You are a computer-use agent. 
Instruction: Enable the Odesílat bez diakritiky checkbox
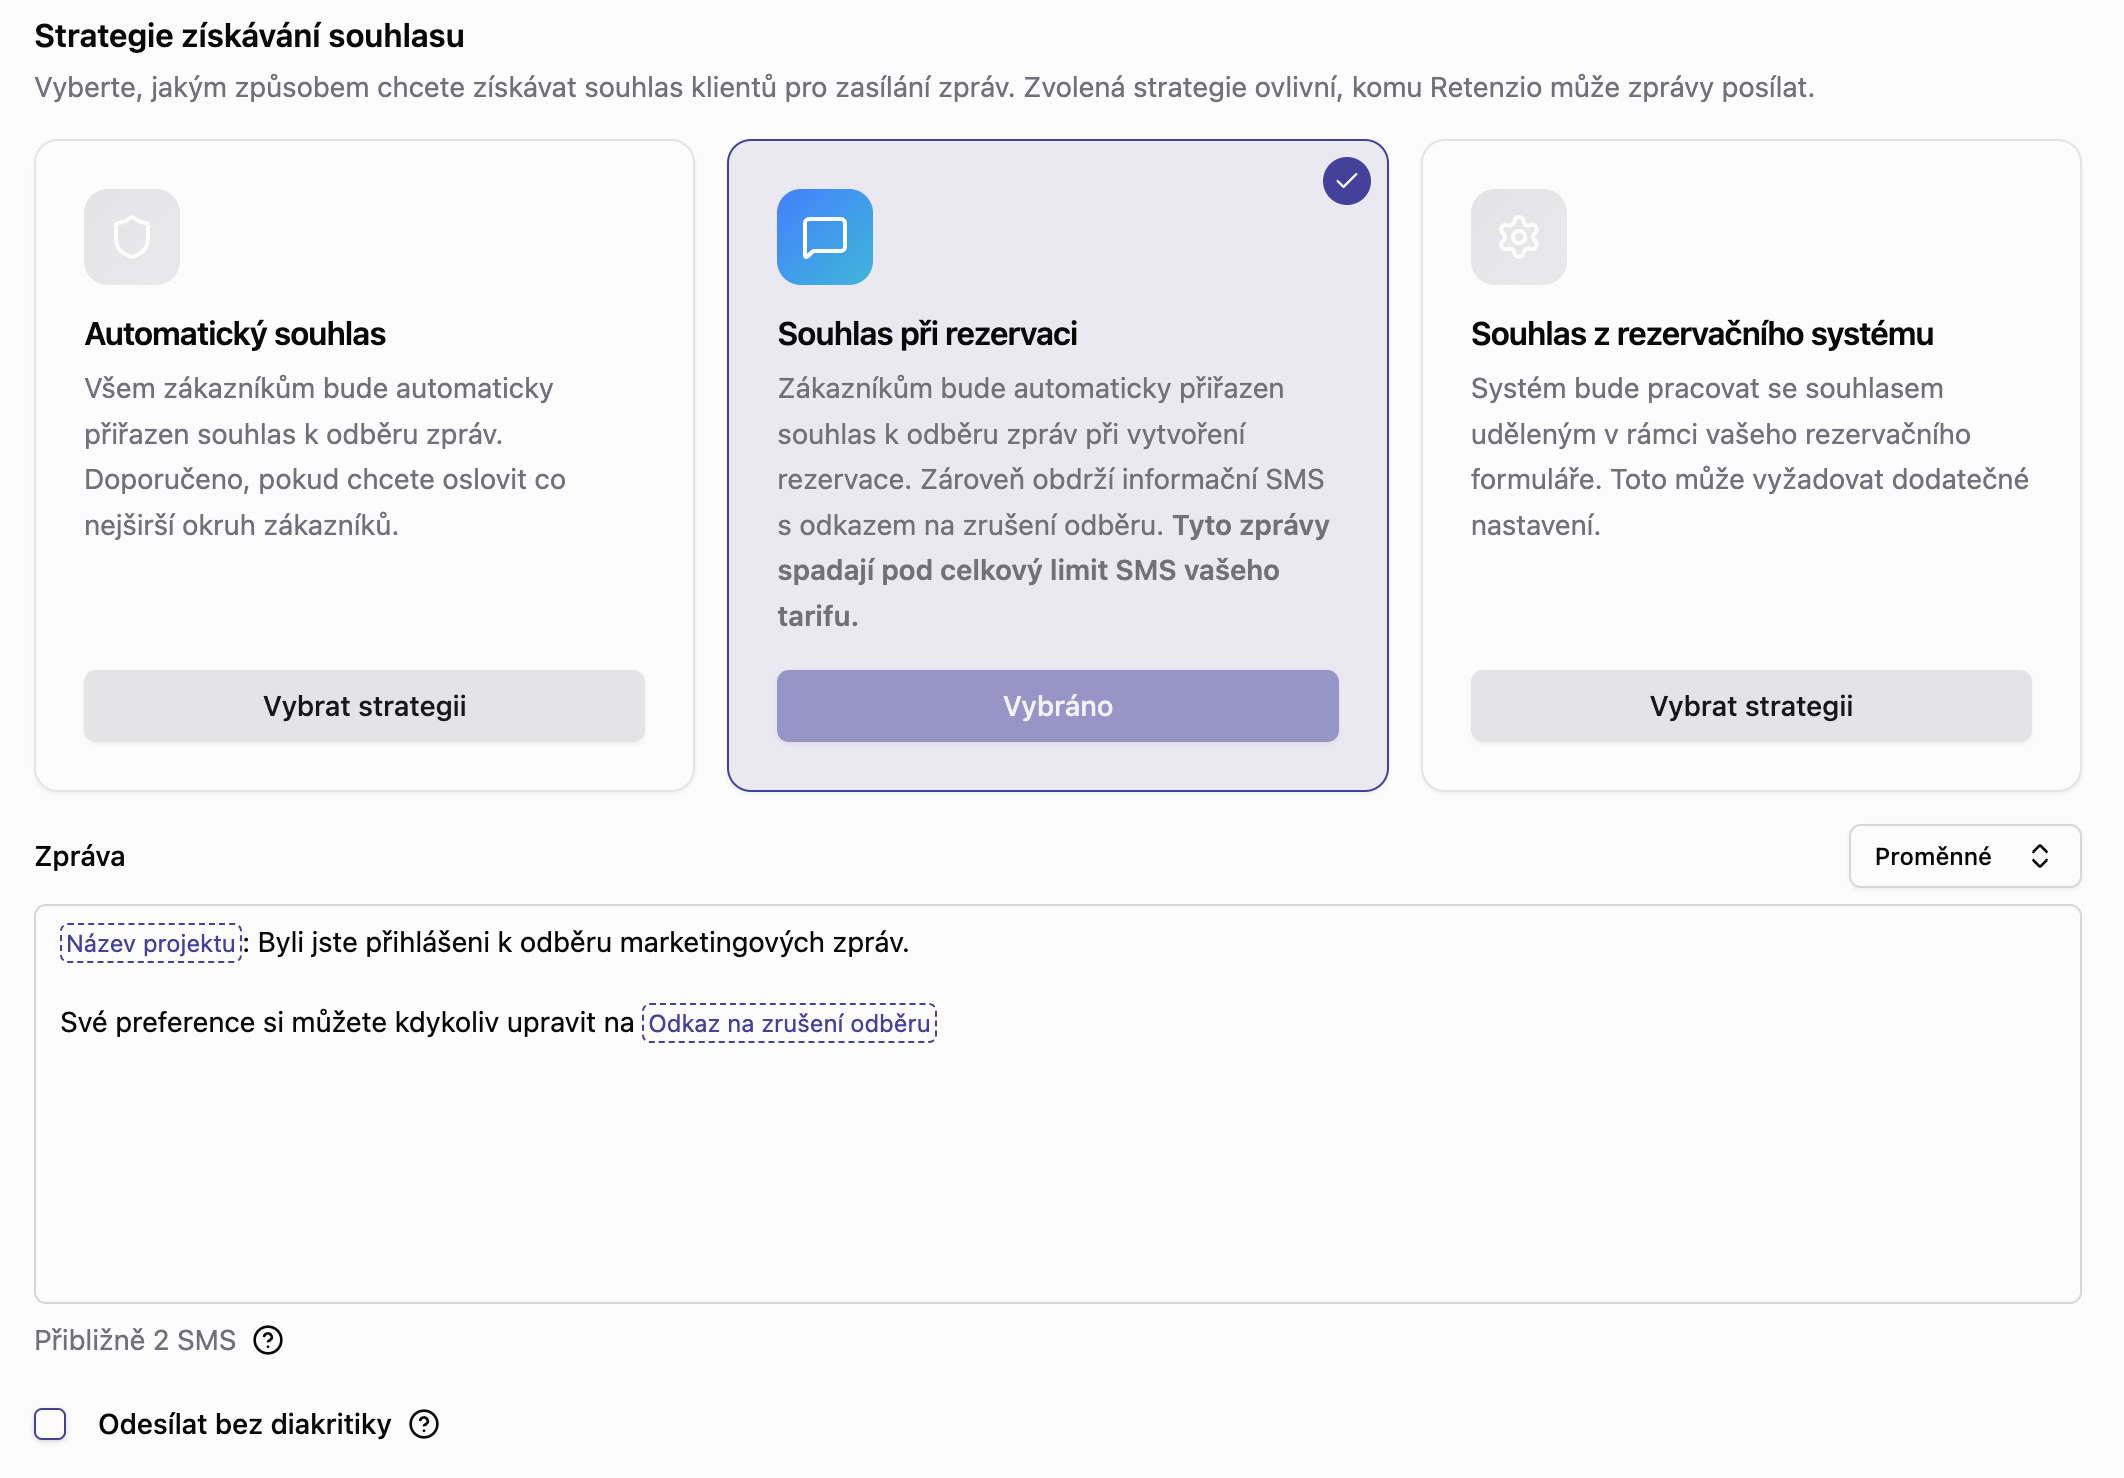(50, 1424)
